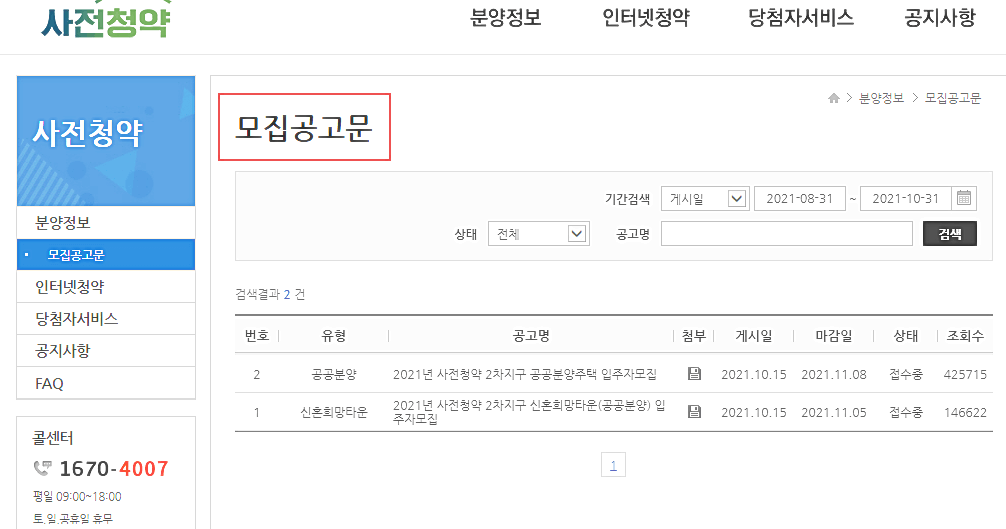Open 분양정보 in top navigation
Viewport: 1006px width, 529px height.
pyautogui.click(x=506, y=17)
